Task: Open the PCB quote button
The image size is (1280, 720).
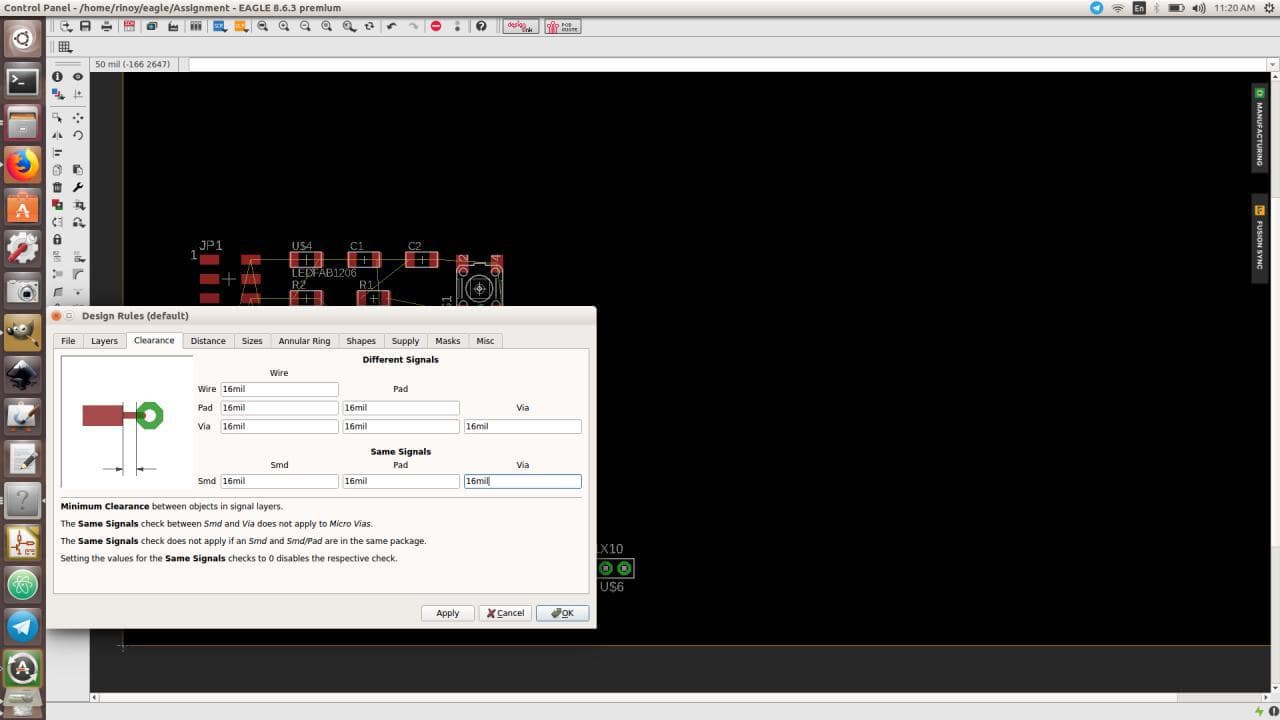Action: coord(563,26)
